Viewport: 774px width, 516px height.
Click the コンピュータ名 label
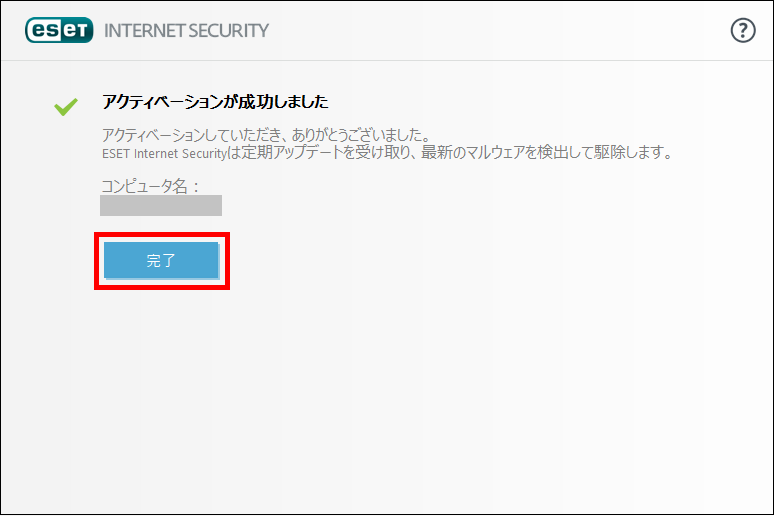click(151, 186)
